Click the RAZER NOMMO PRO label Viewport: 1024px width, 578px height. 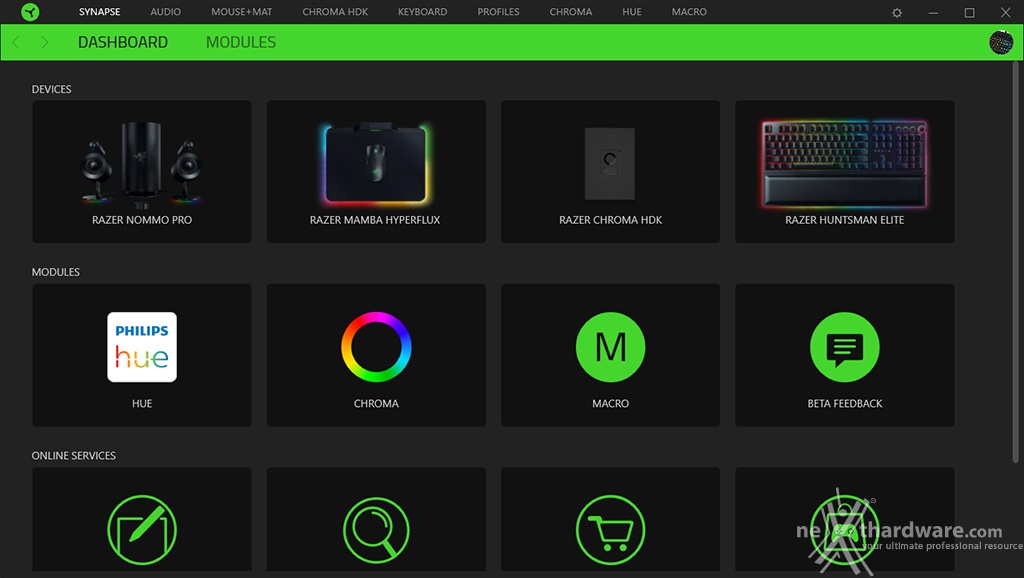tap(142, 220)
